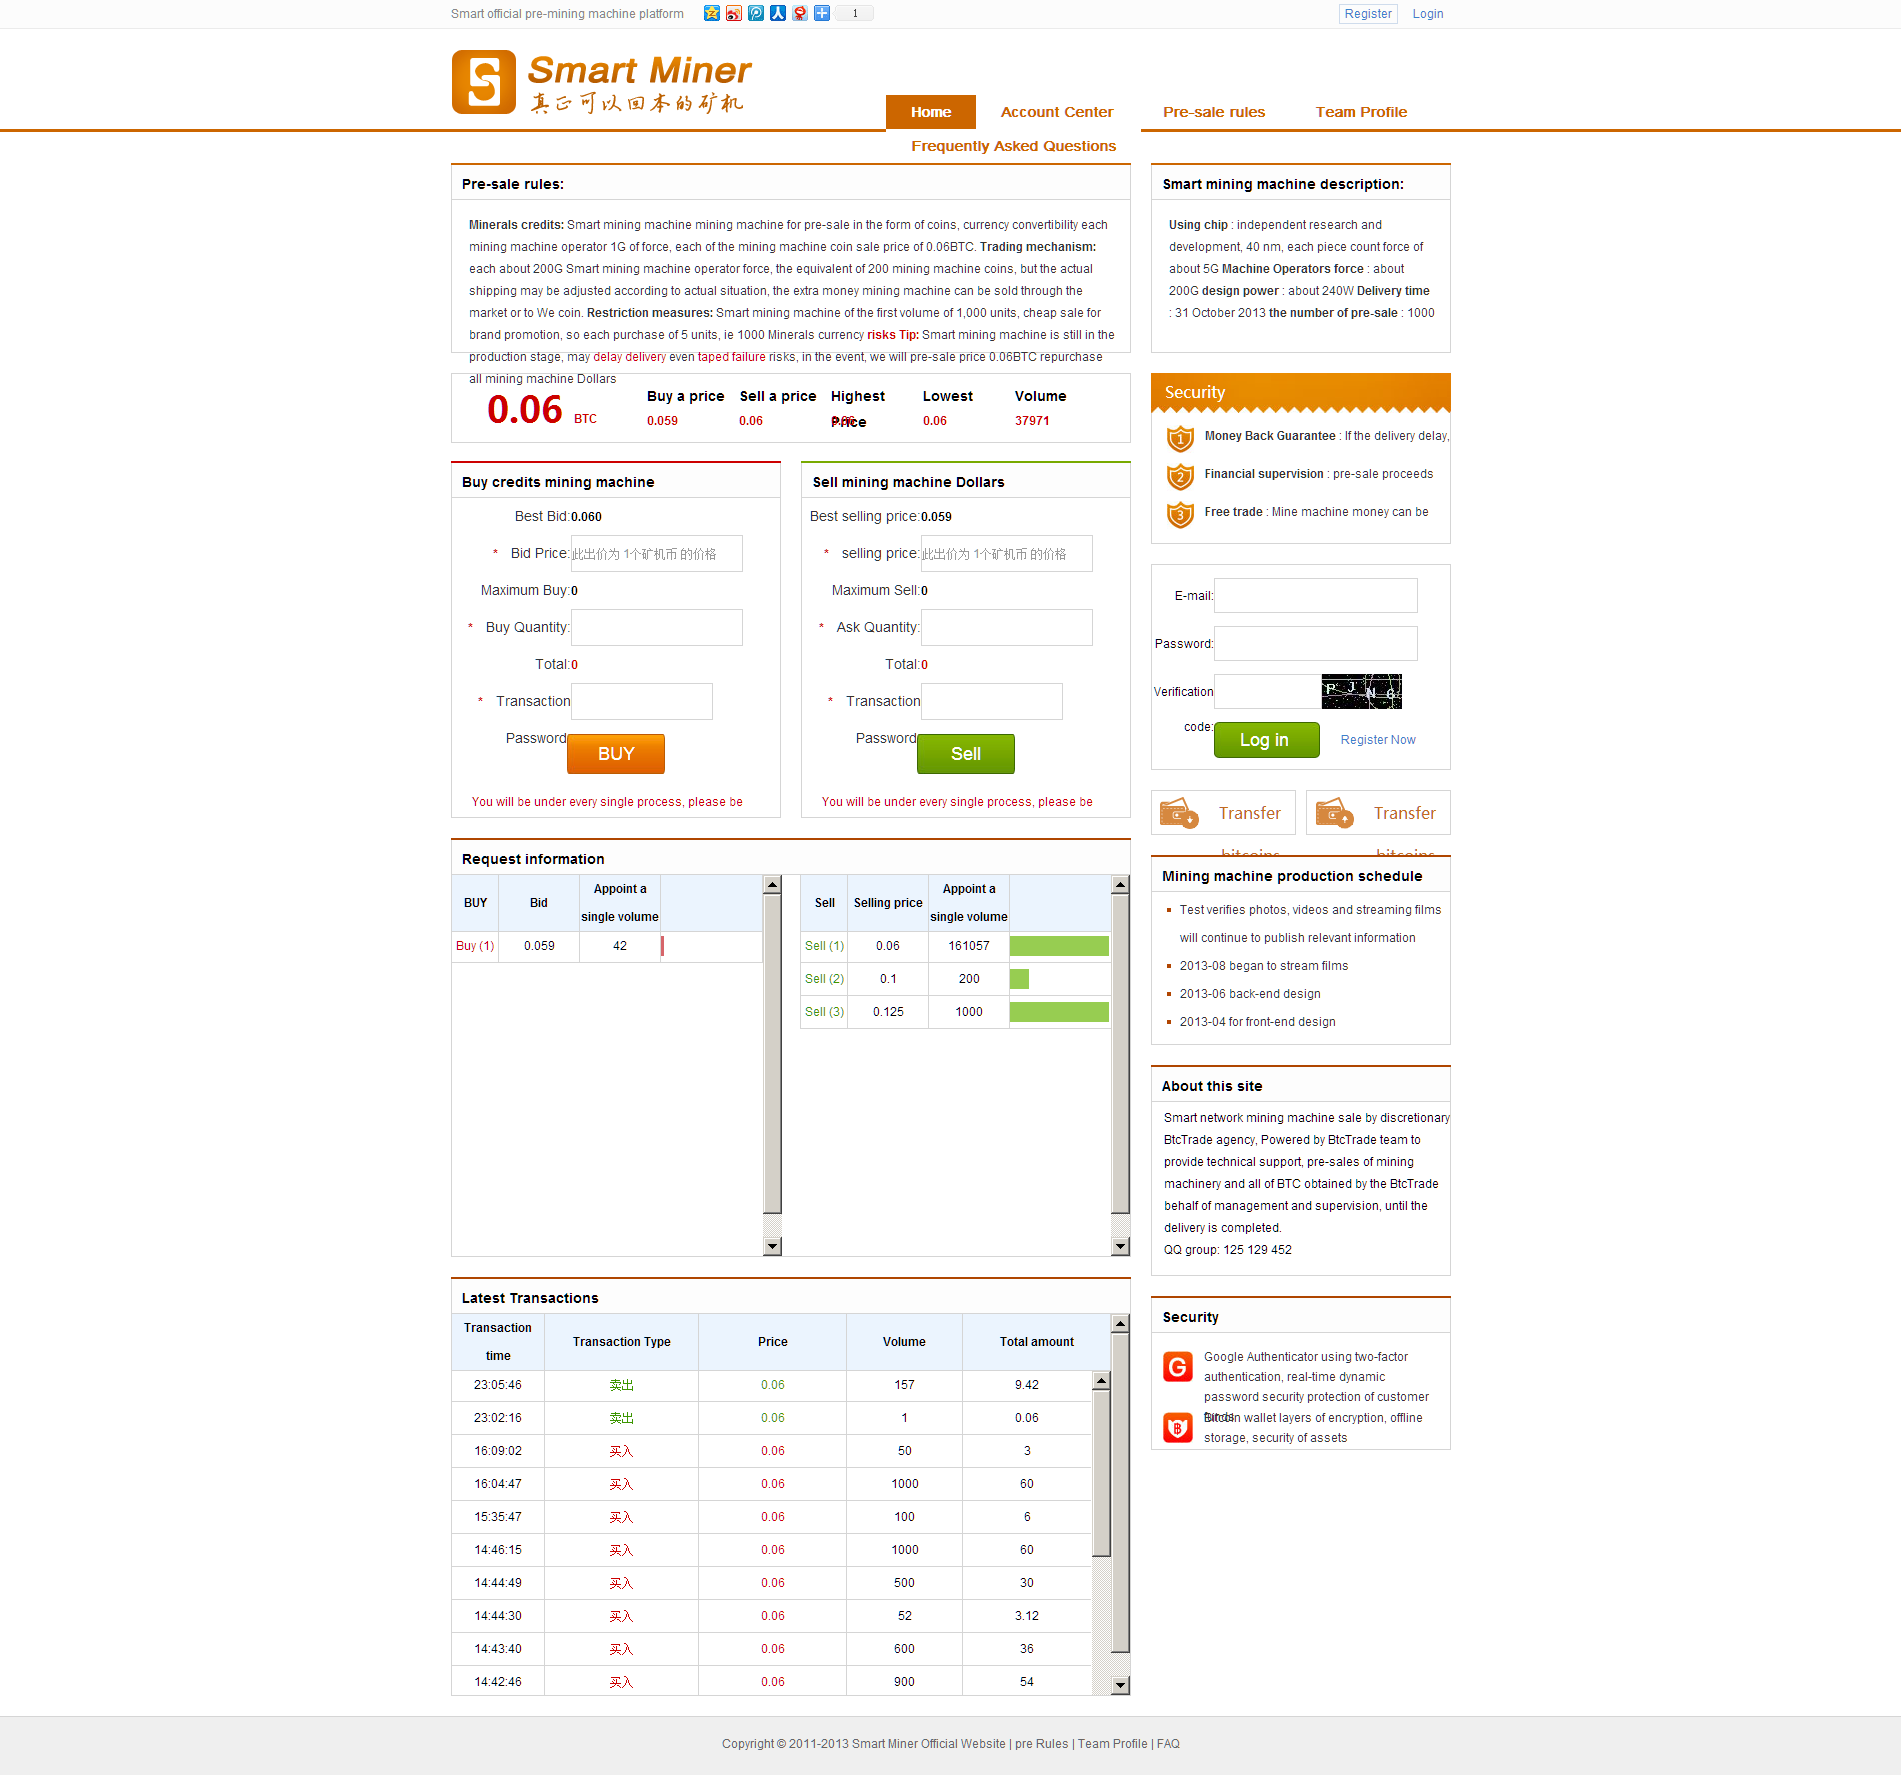This screenshot has height=1775, width=1901.
Task: Focus the selling price input
Action: (x=1007, y=554)
